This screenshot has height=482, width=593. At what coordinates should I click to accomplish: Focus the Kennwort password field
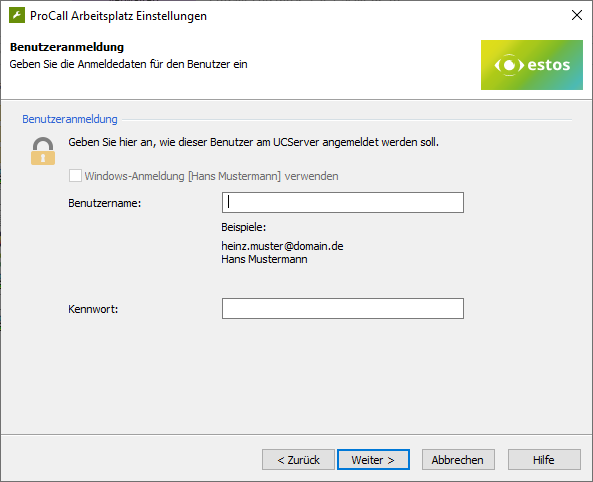click(x=343, y=308)
